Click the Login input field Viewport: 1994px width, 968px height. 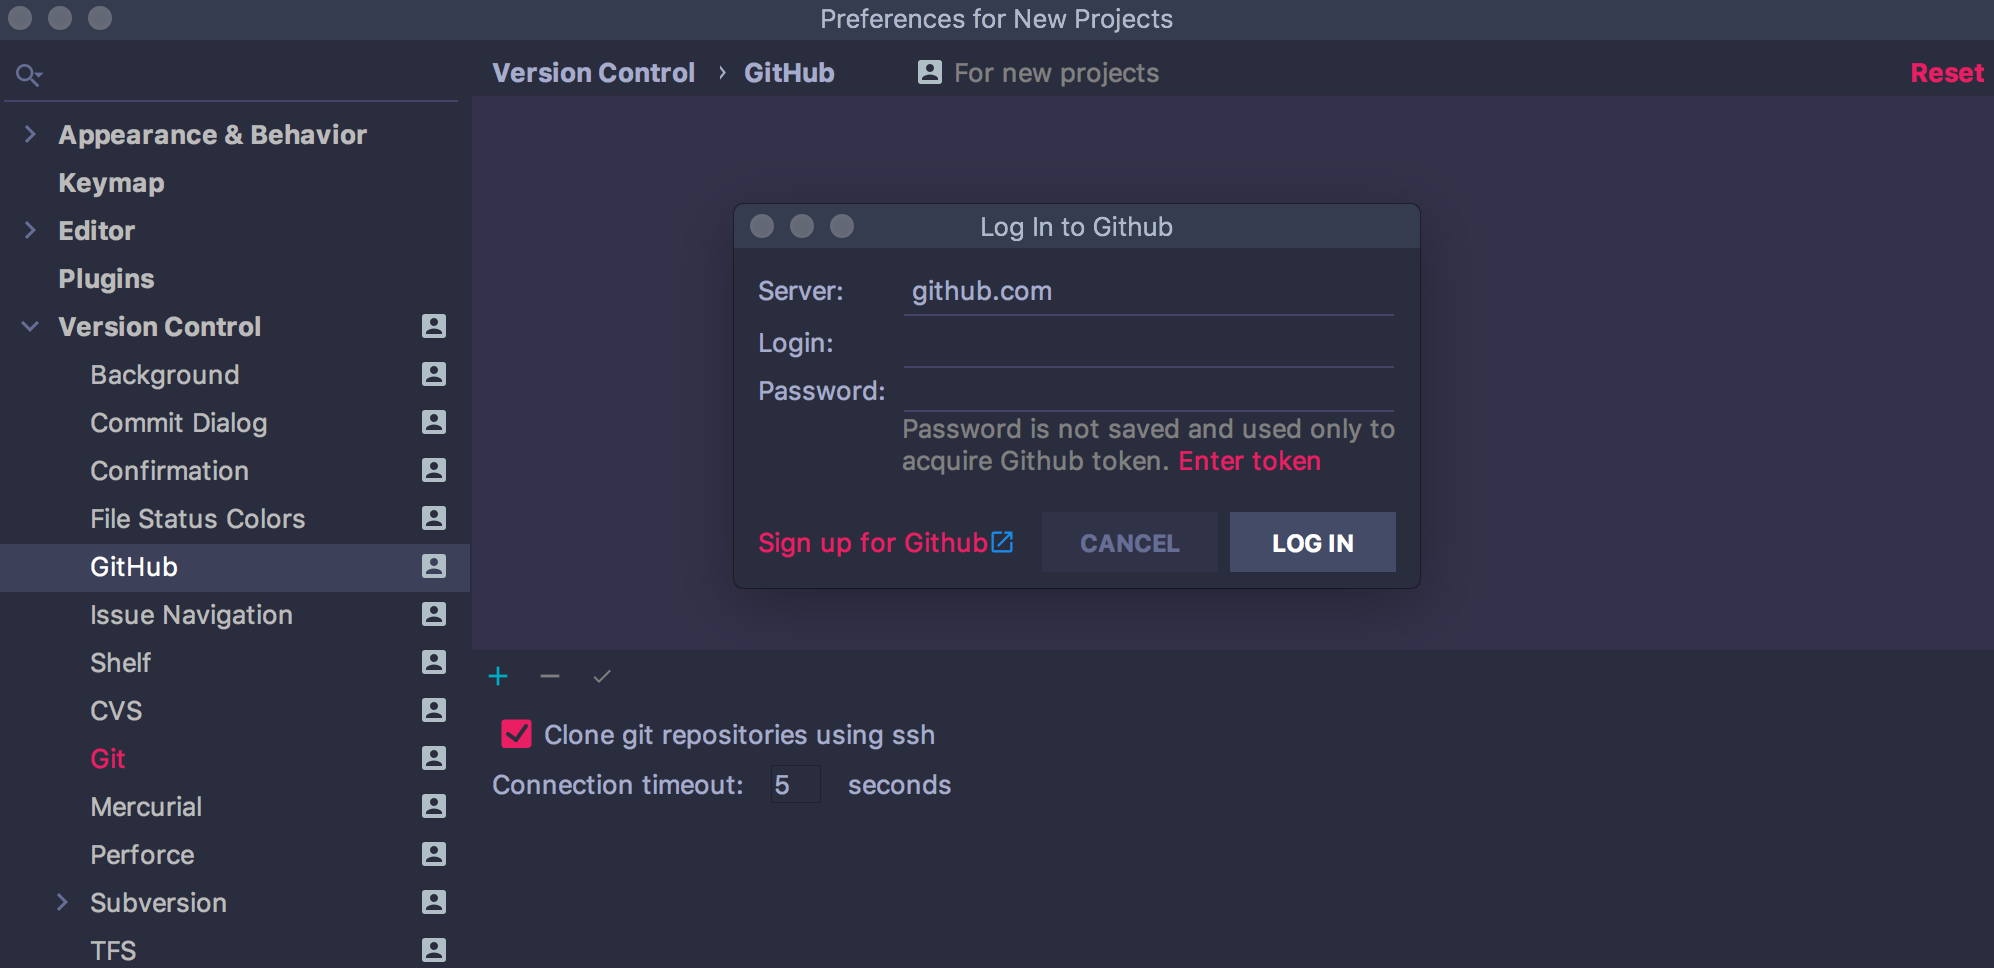click(1148, 344)
